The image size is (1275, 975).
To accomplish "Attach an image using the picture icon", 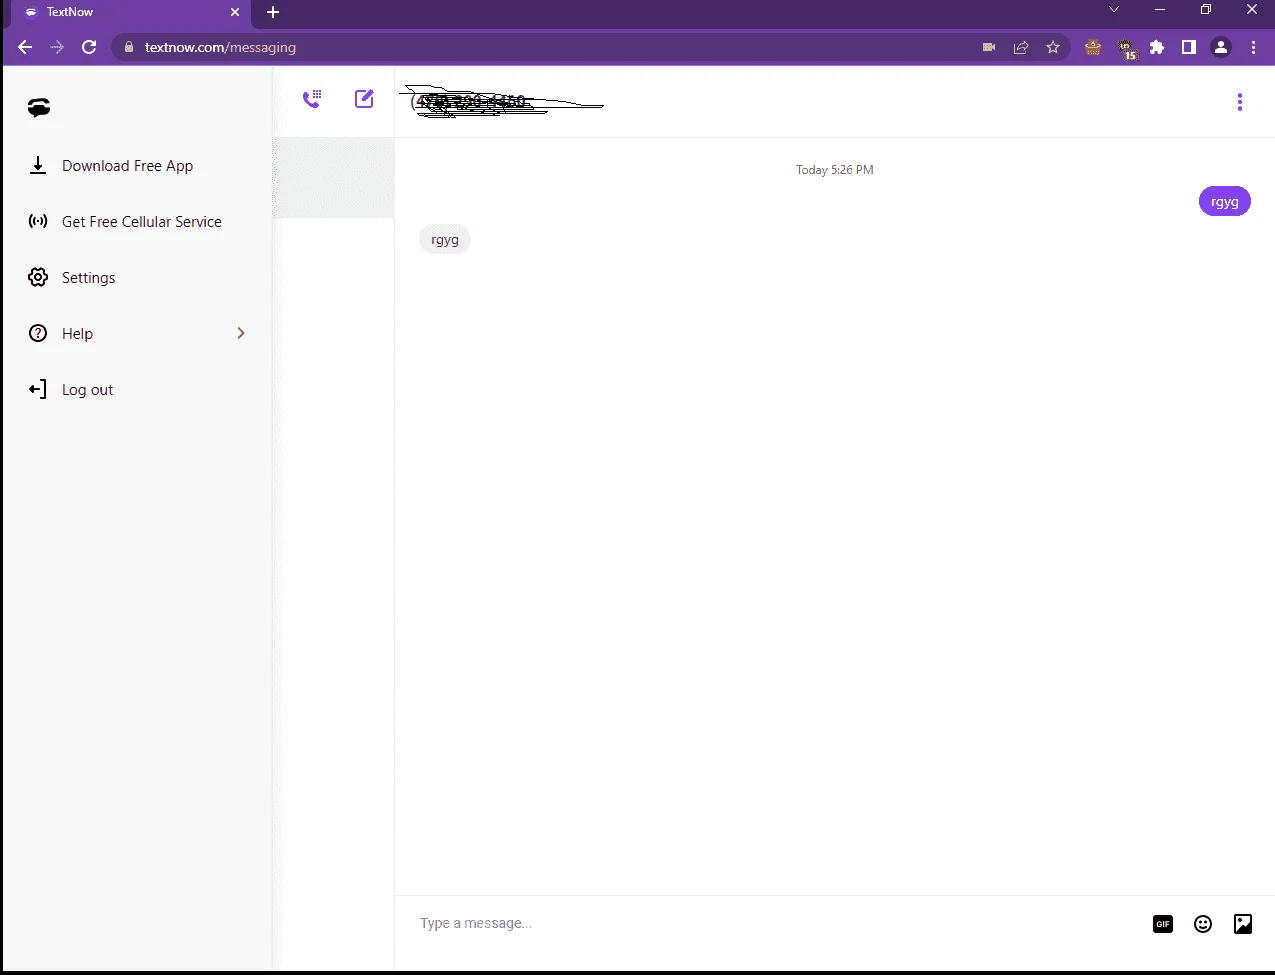I will pyautogui.click(x=1243, y=924).
